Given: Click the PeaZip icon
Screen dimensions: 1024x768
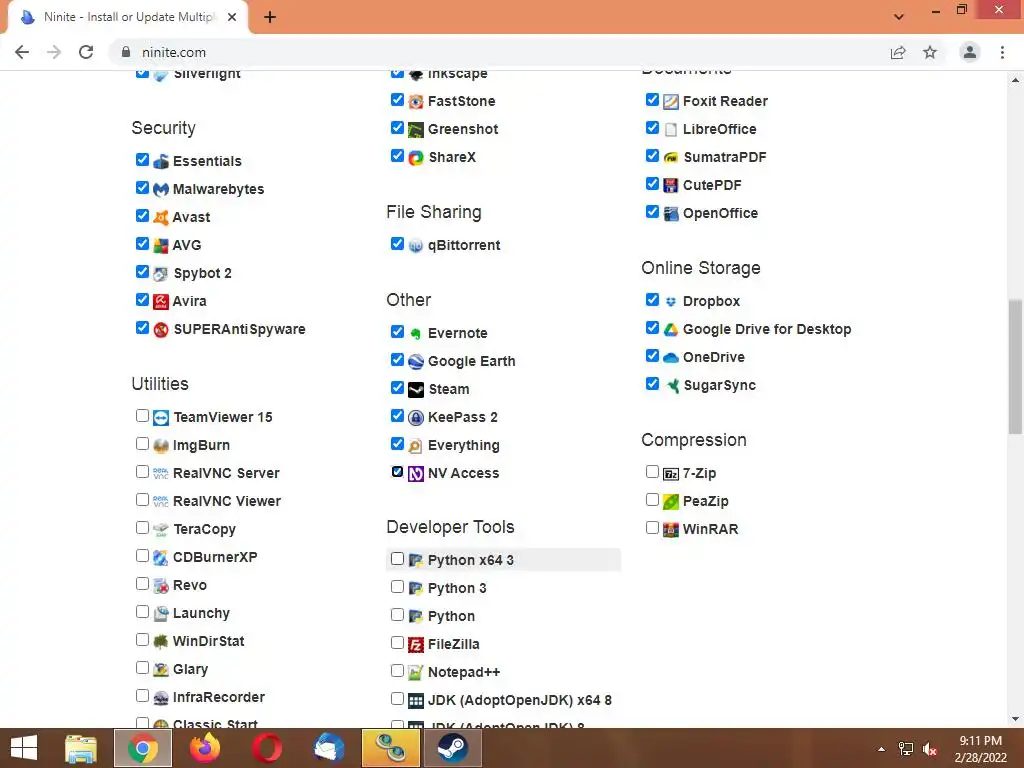Looking at the screenshot, I should point(671,502).
